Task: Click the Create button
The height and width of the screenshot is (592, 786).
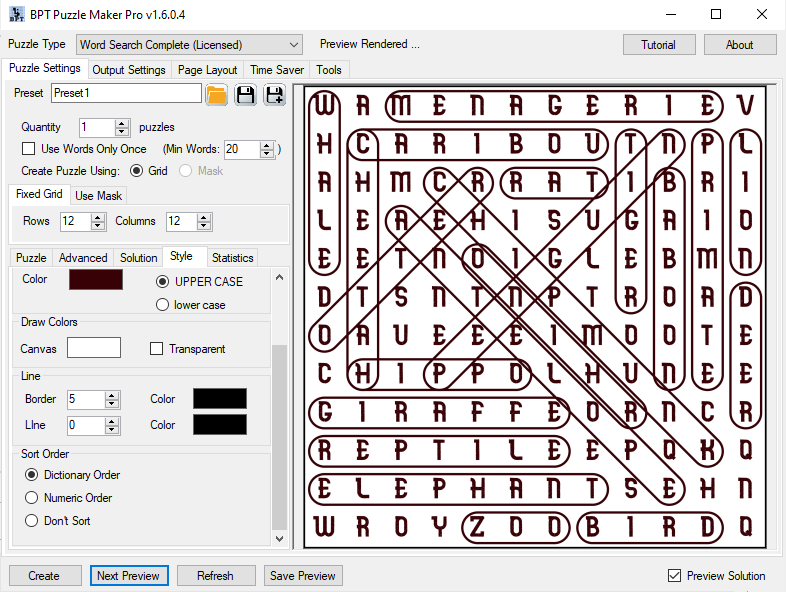Action: click(x=44, y=575)
